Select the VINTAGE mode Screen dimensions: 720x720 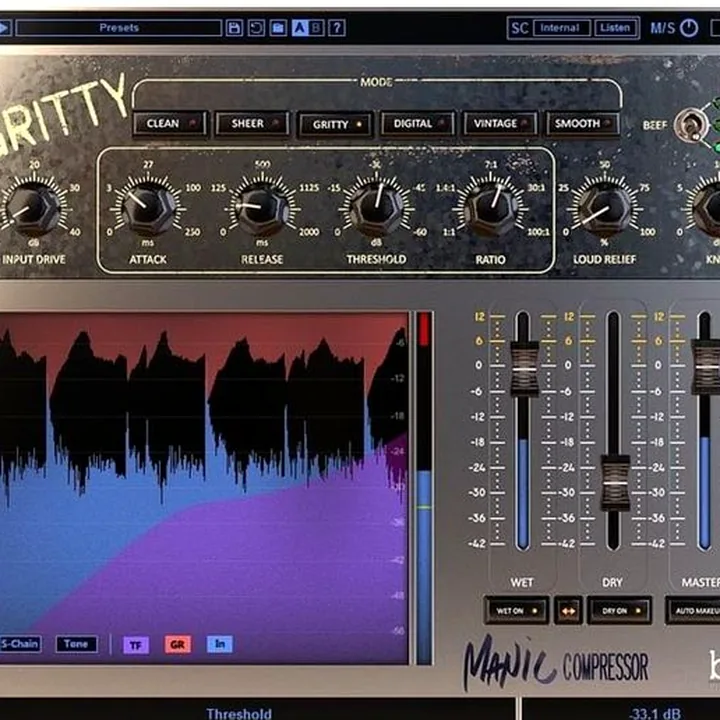click(x=500, y=124)
